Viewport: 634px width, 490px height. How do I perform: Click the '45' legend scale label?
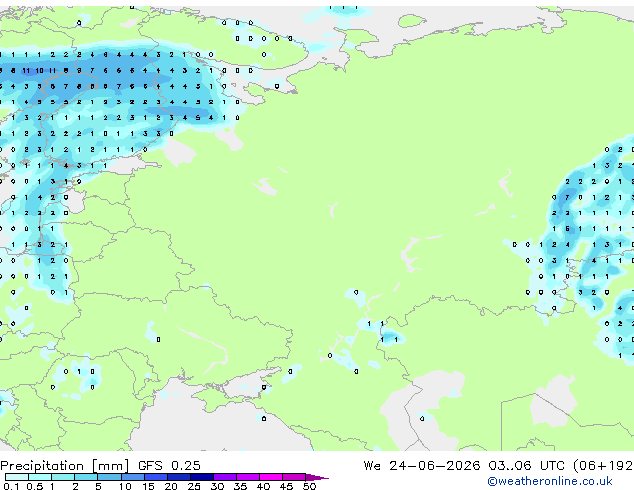286,486
